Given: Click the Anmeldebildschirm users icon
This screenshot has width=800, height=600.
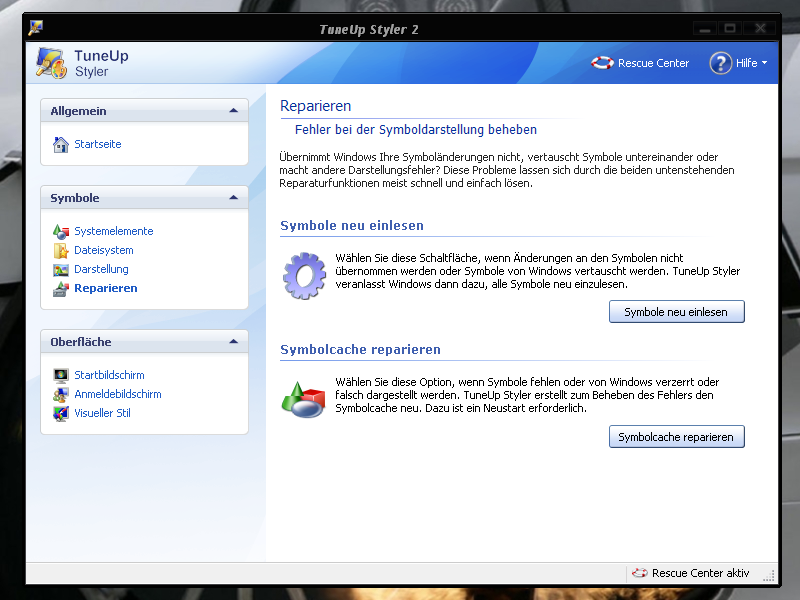Looking at the screenshot, I should click(x=61, y=394).
